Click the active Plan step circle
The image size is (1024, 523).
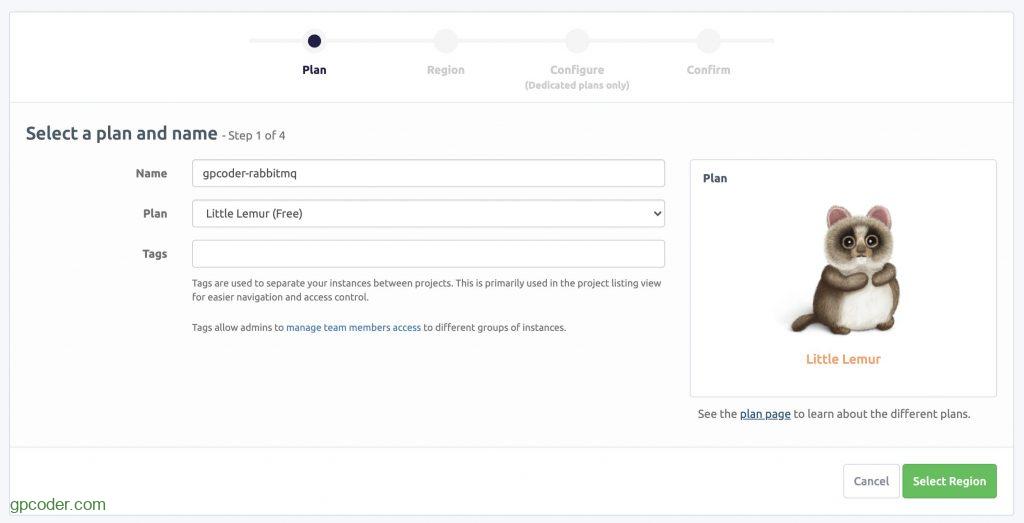point(314,41)
